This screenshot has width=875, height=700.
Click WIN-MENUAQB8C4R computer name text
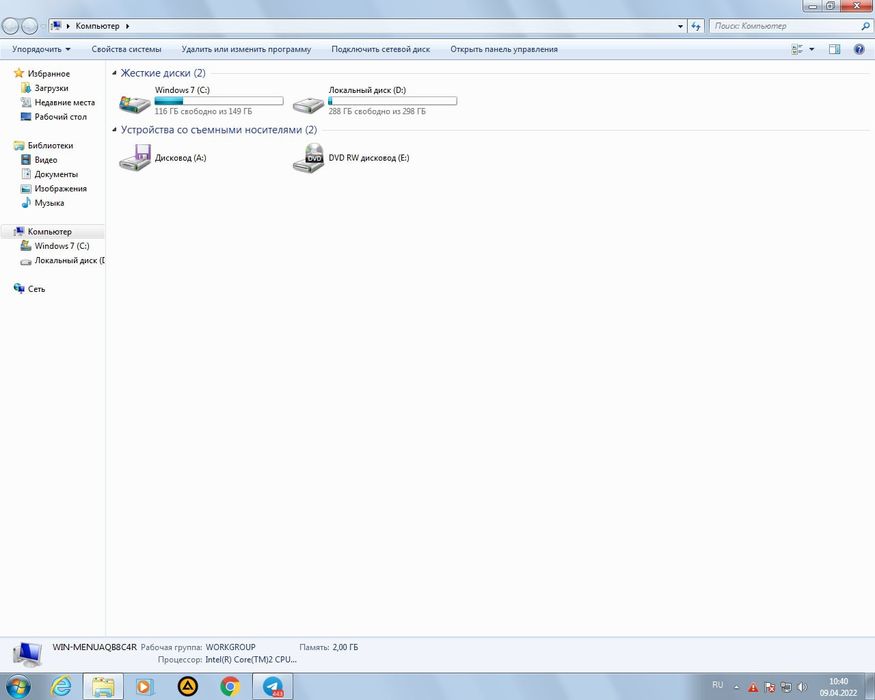point(94,647)
